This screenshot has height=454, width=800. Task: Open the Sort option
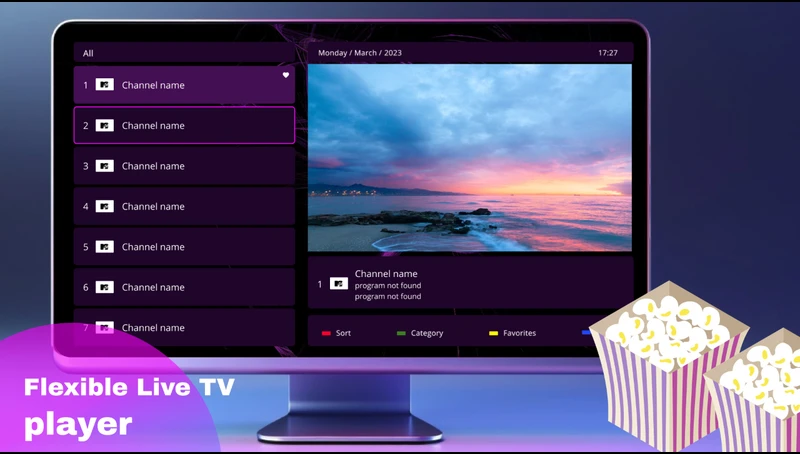click(x=343, y=333)
